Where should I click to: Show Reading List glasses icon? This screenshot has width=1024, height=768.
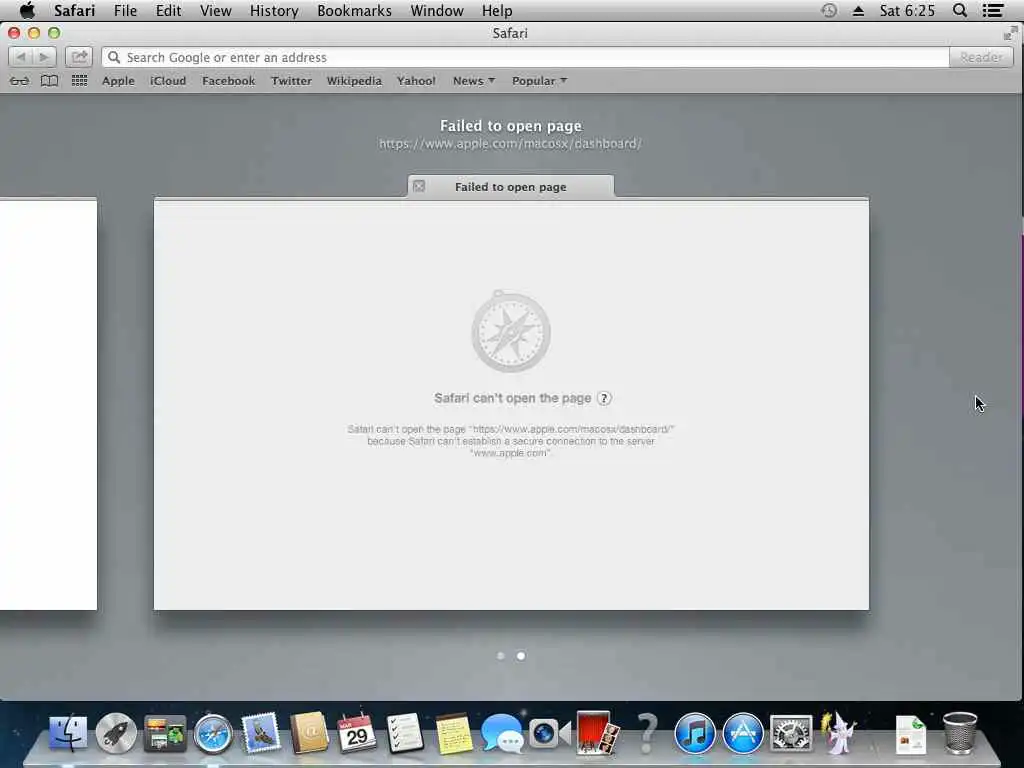20,81
